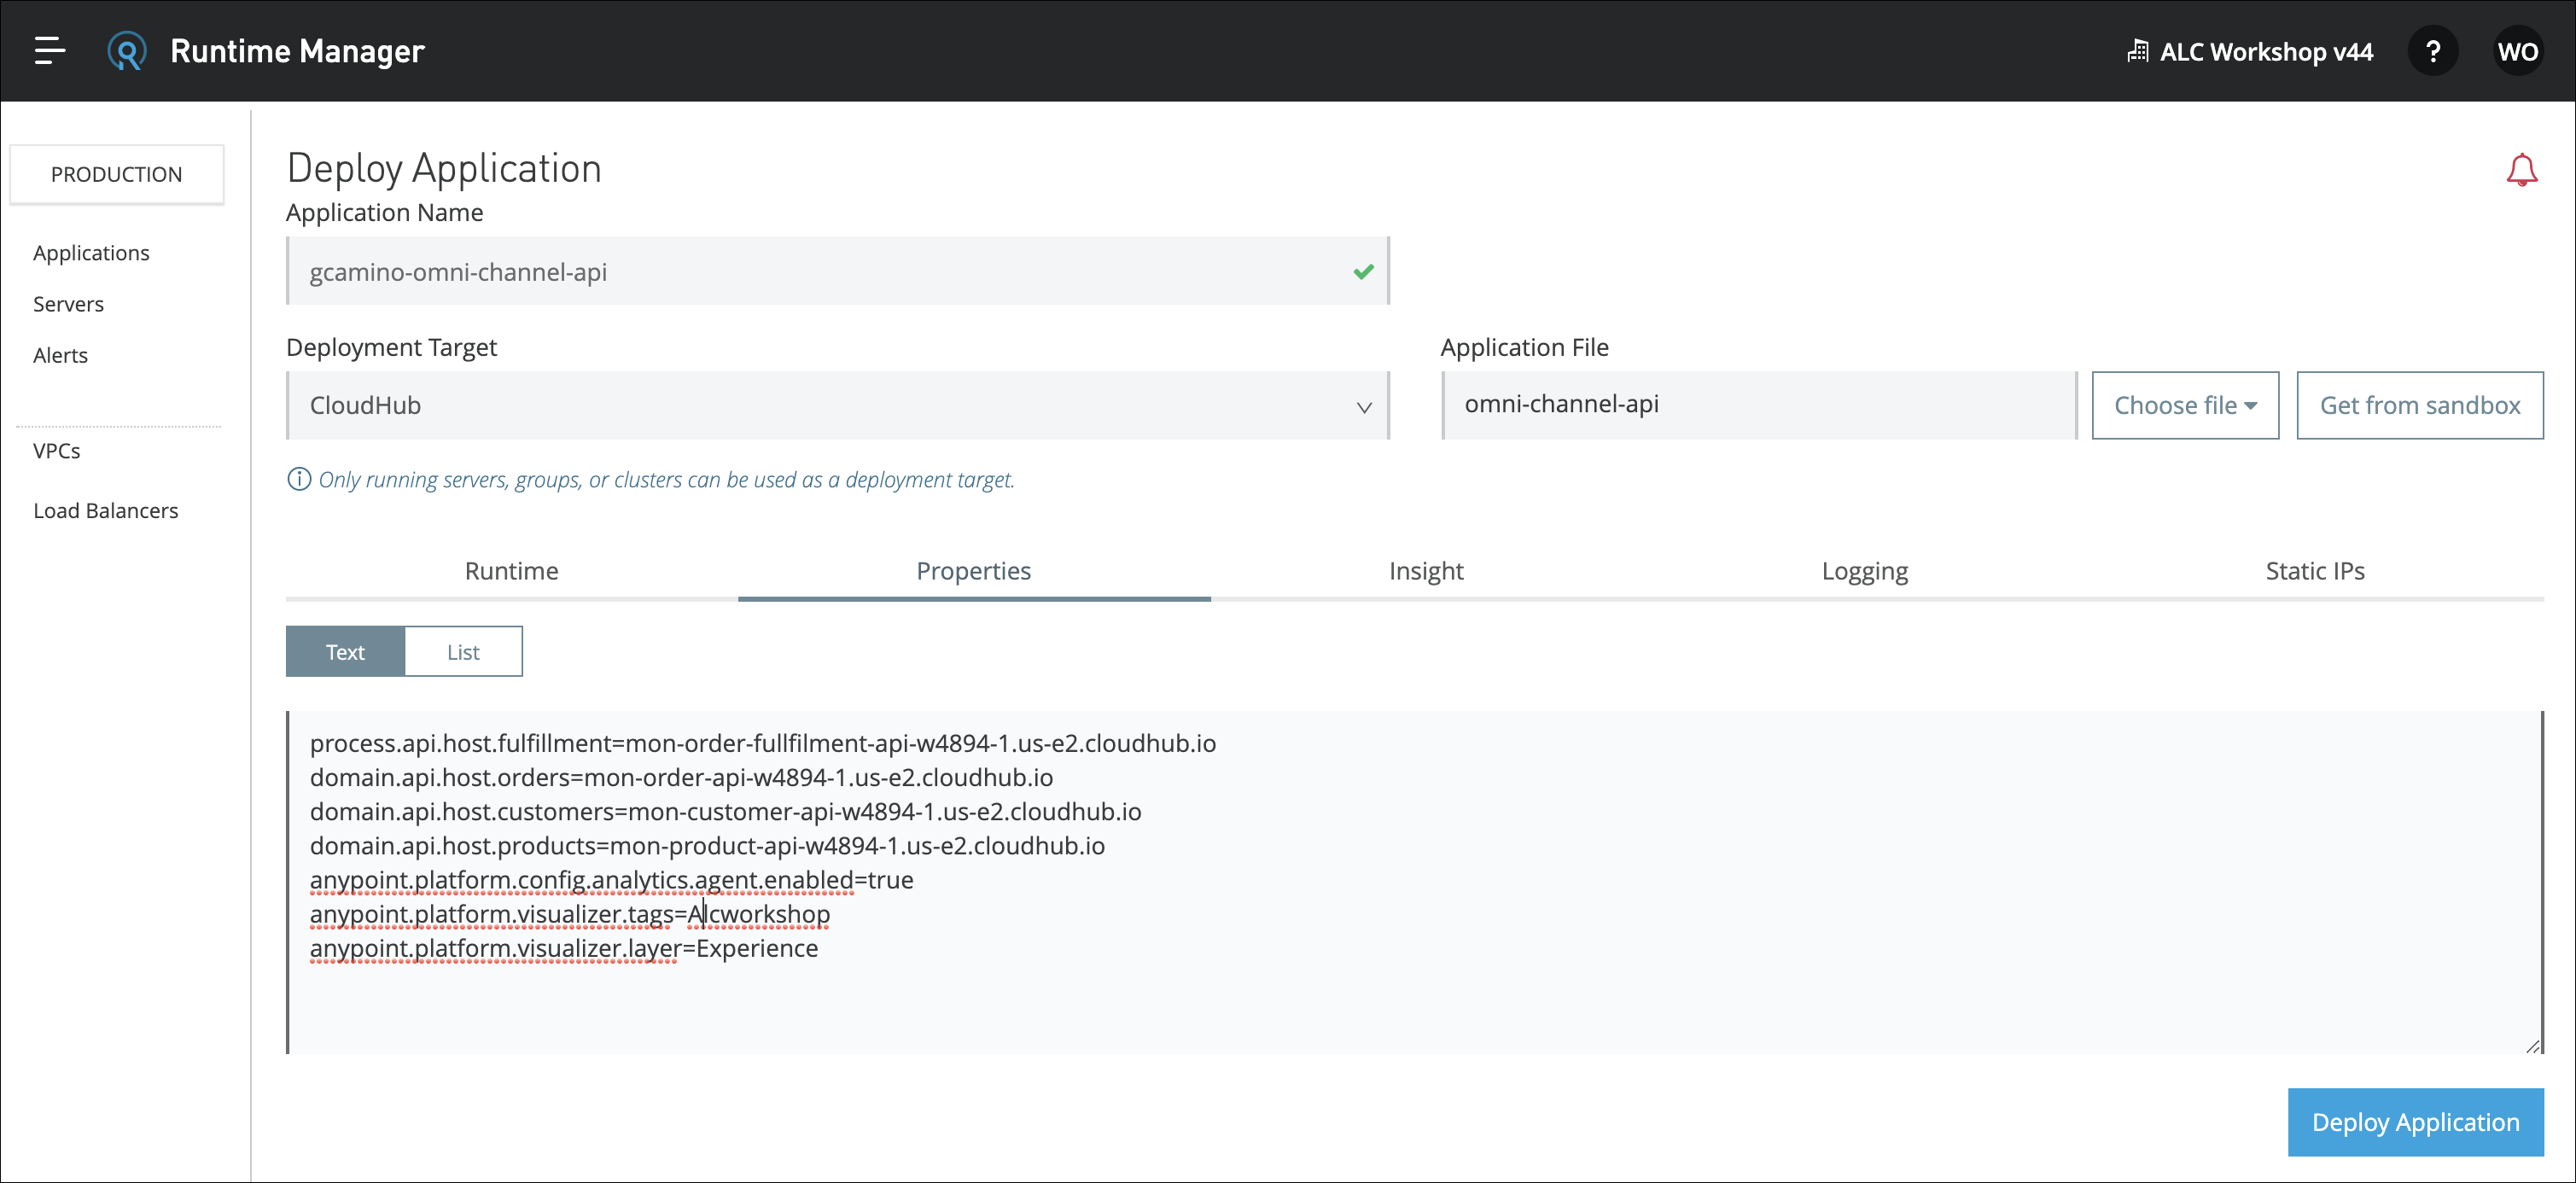Screen dimensions: 2576x1183
Task: Open the WO user profile avatar
Action: click(2517, 51)
